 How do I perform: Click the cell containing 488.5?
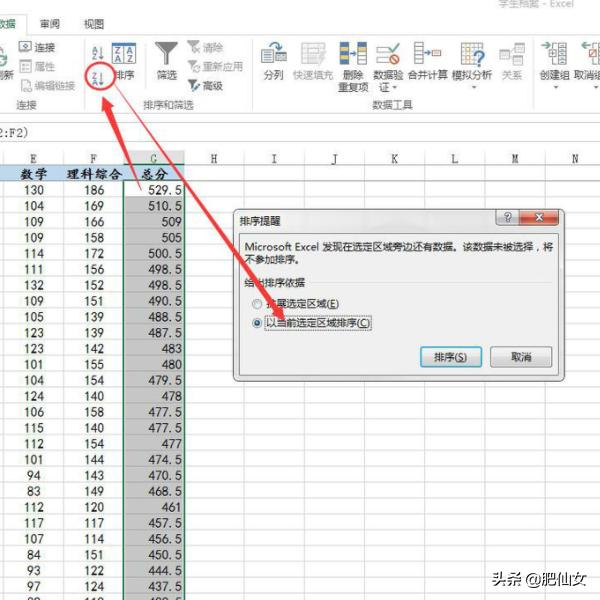pos(154,317)
